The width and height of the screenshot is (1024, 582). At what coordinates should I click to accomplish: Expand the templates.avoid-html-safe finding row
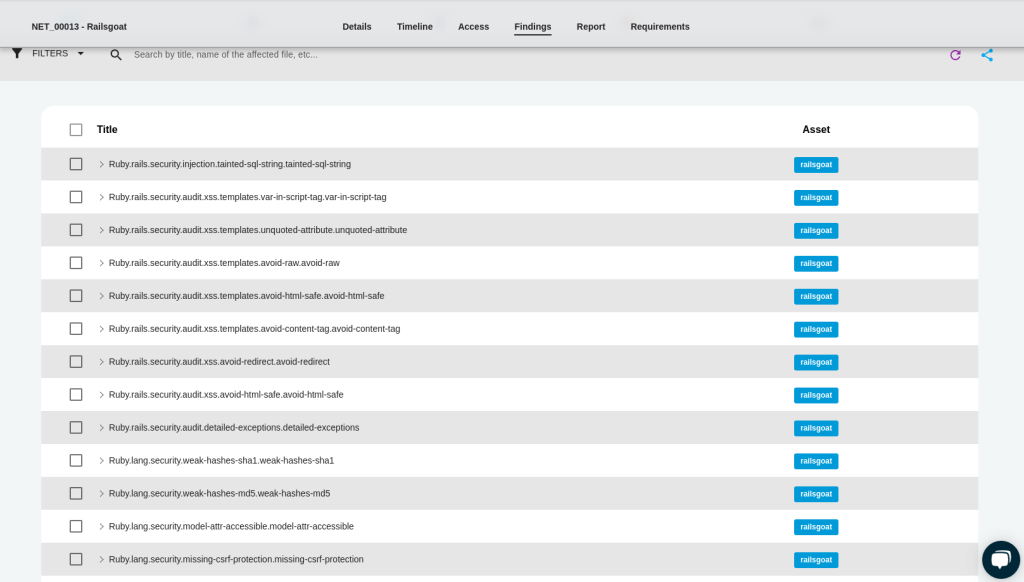click(101, 296)
